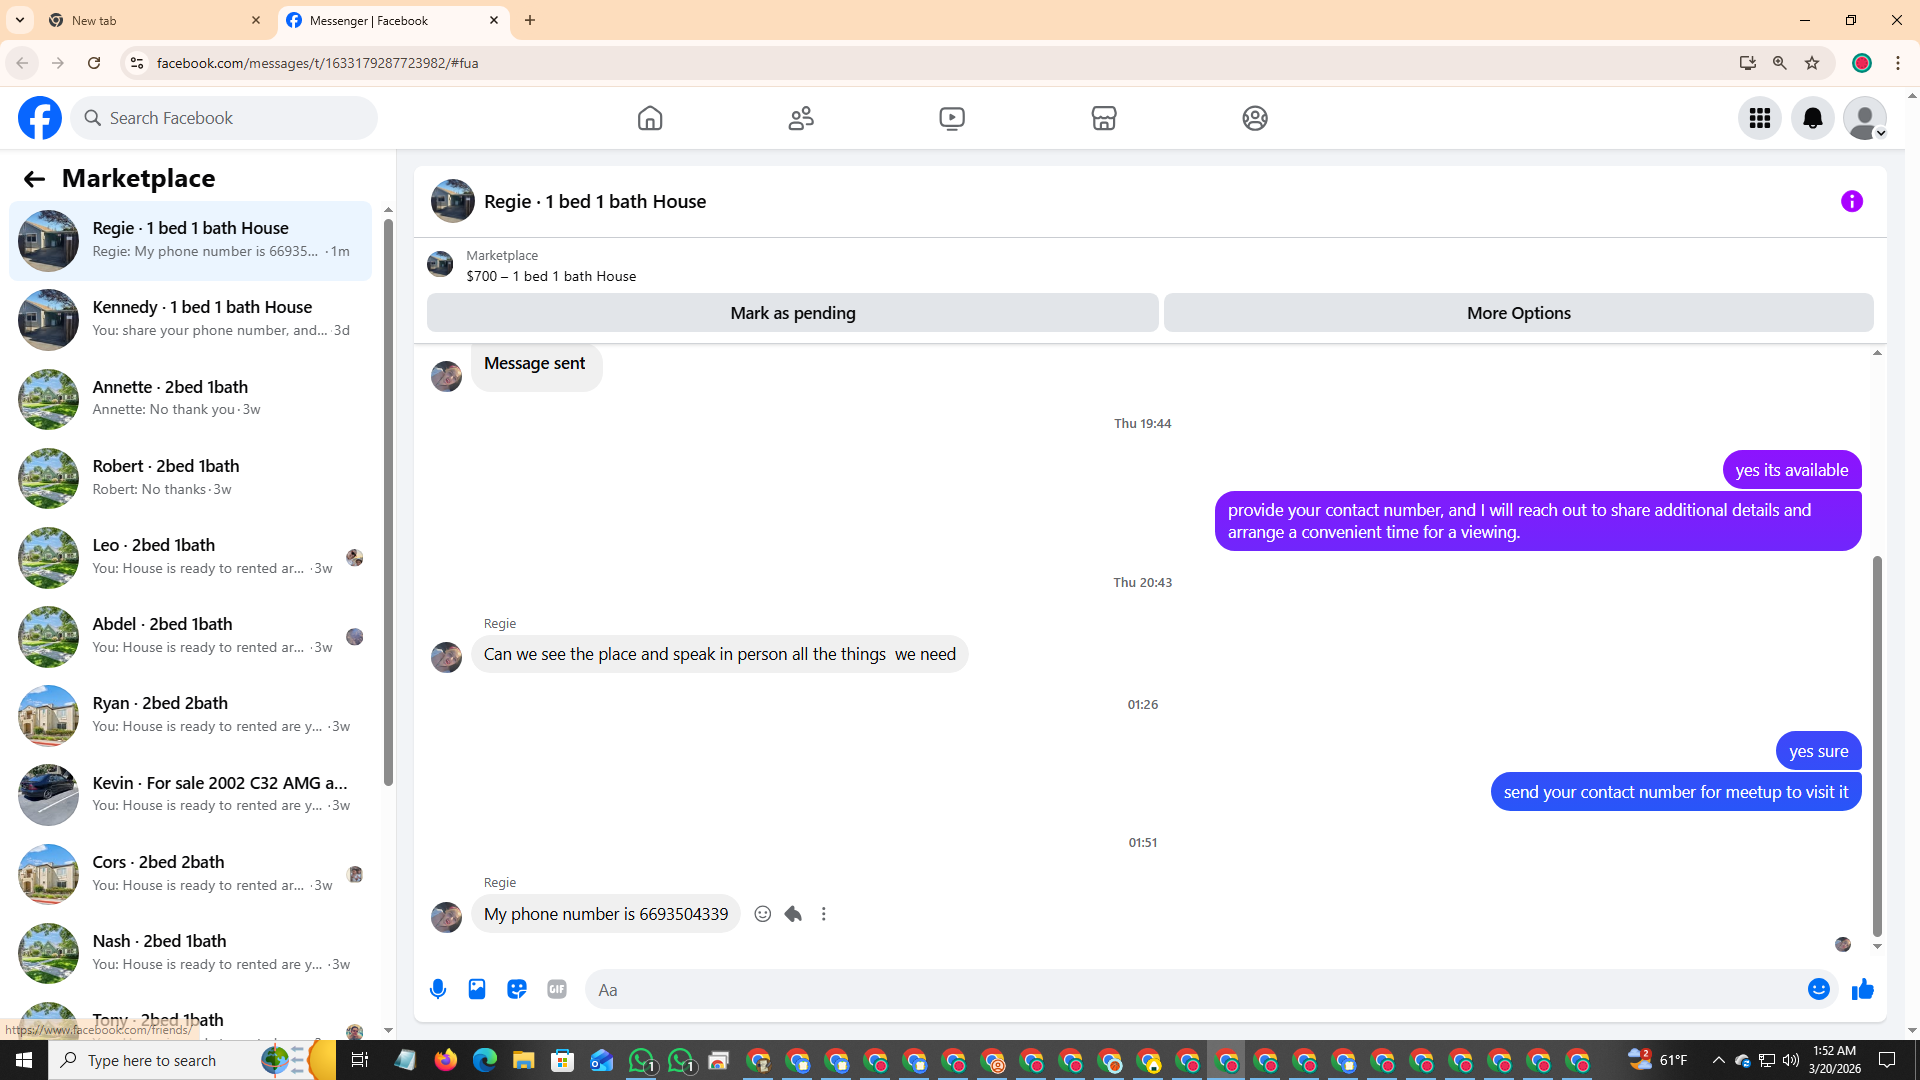Open the GIF picker
Image resolution: width=1920 pixels, height=1080 pixels.
click(x=557, y=989)
